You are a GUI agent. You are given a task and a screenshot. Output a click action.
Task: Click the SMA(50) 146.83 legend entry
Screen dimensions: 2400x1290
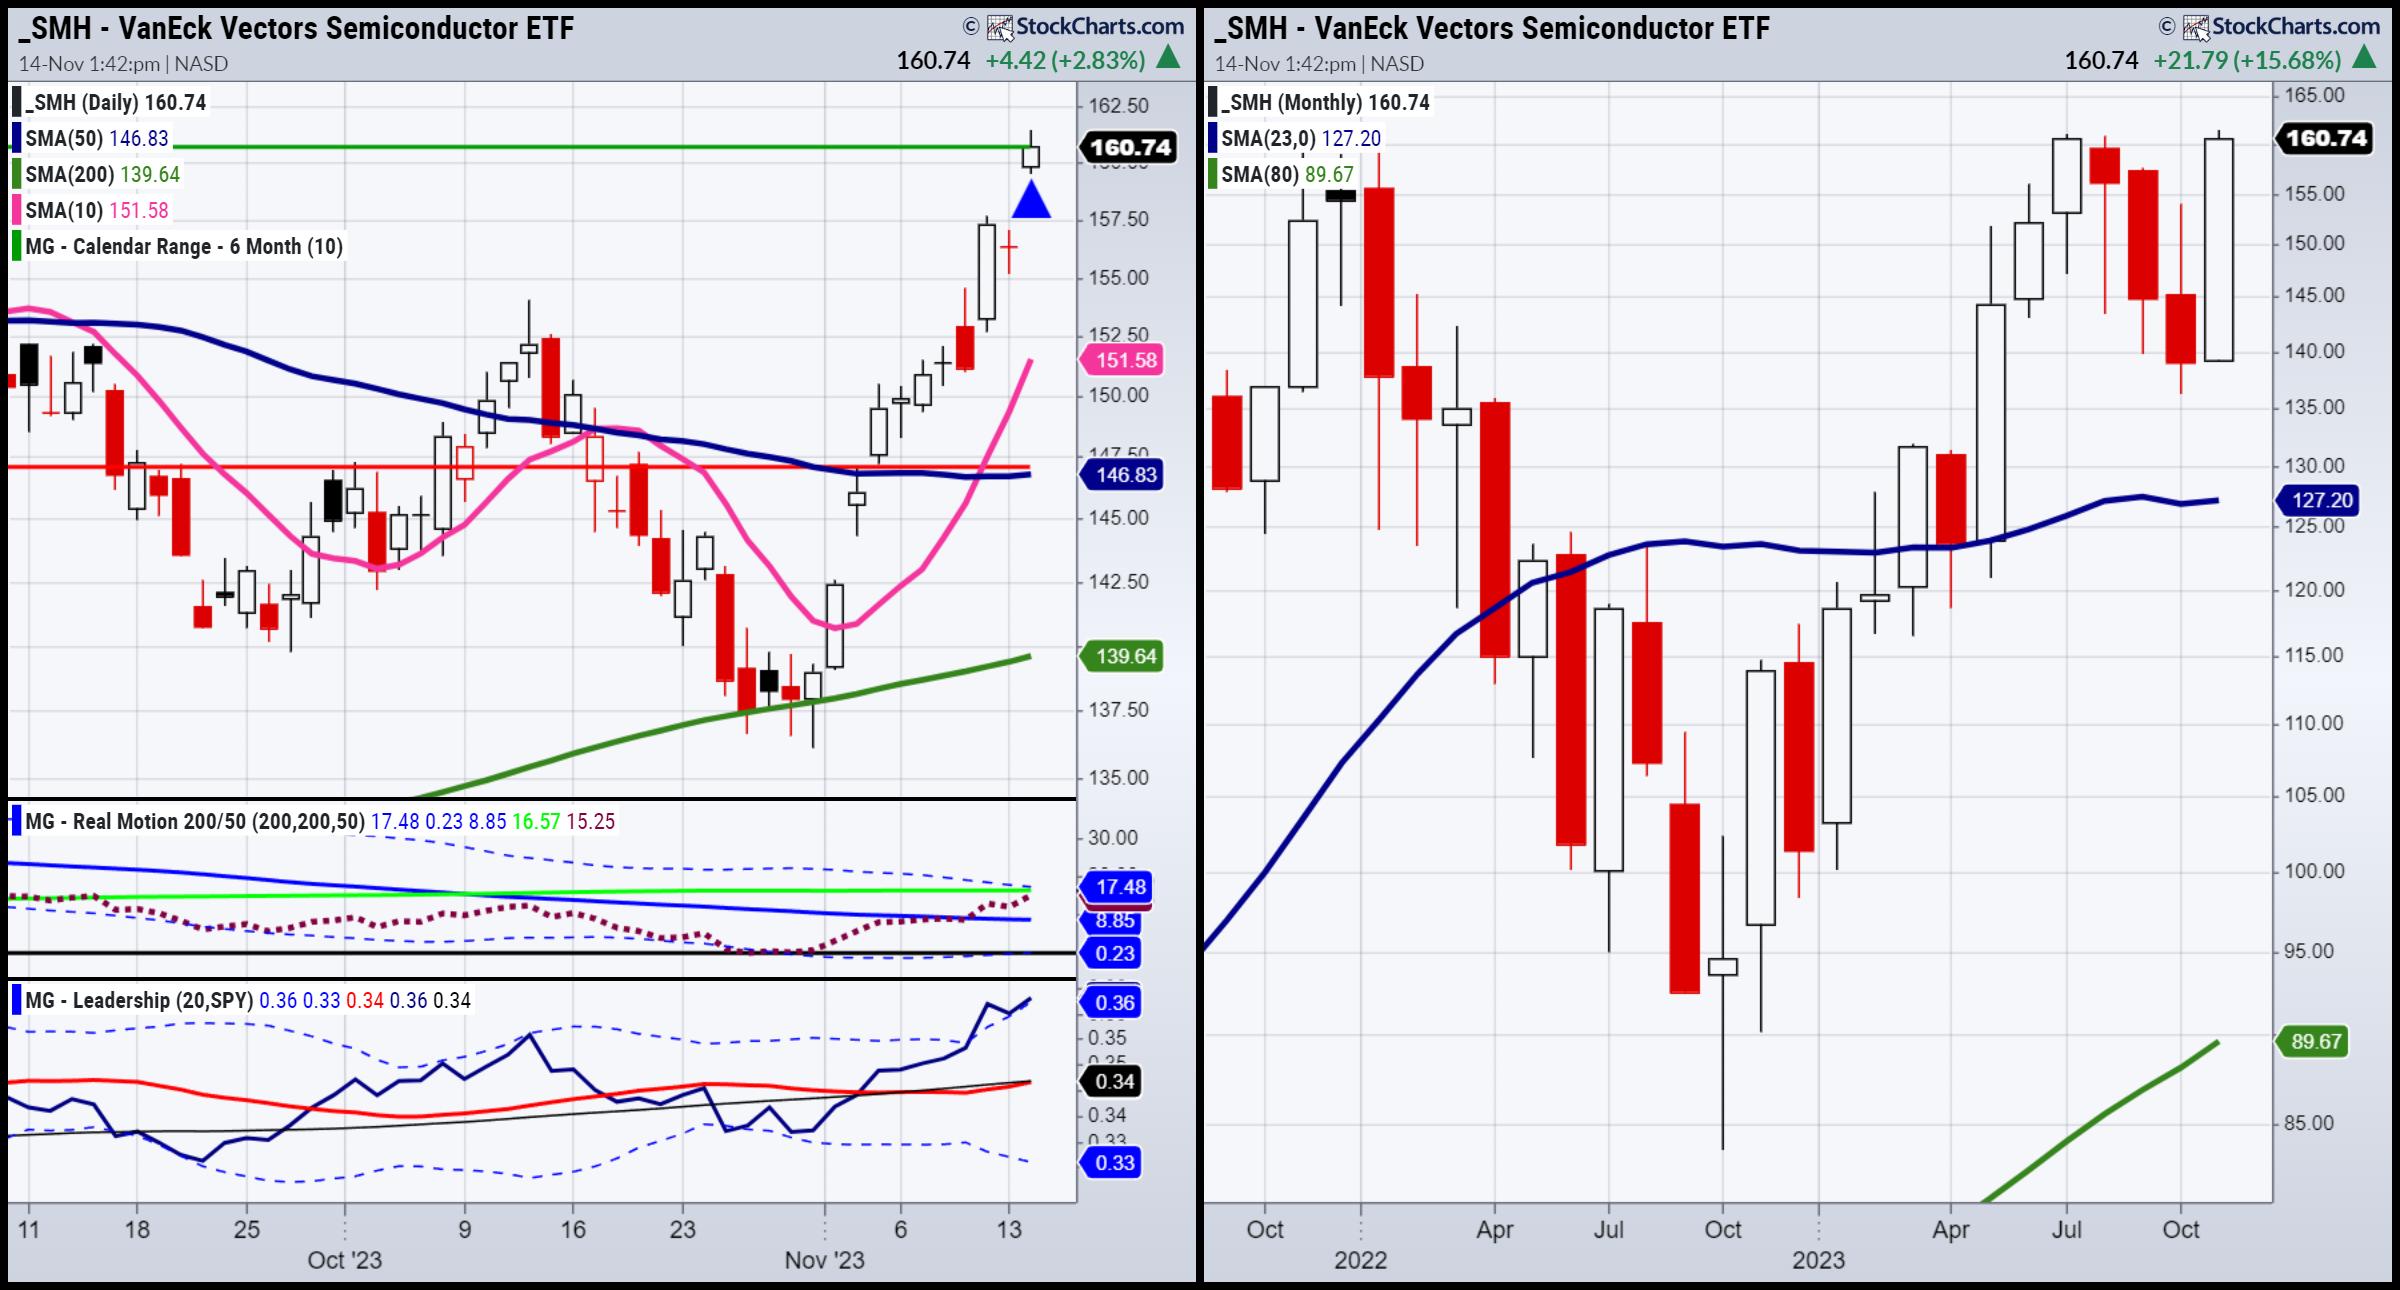pyautogui.click(x=96, y=138)
